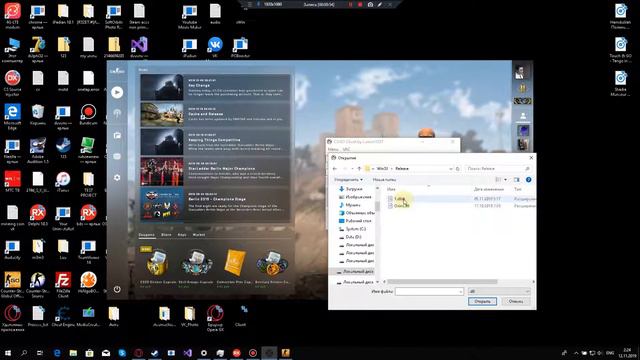Open the Mail app from the taskbar
The image size is (640, 360).
point(106,353)
